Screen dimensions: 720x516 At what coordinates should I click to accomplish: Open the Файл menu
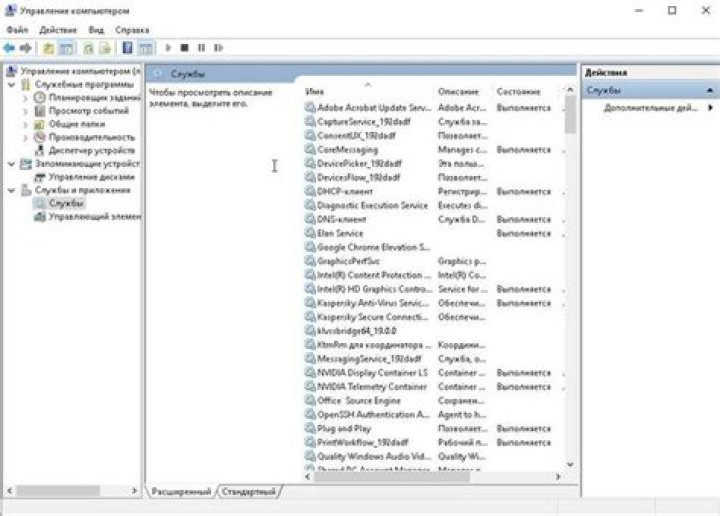[x=17, y=30]
